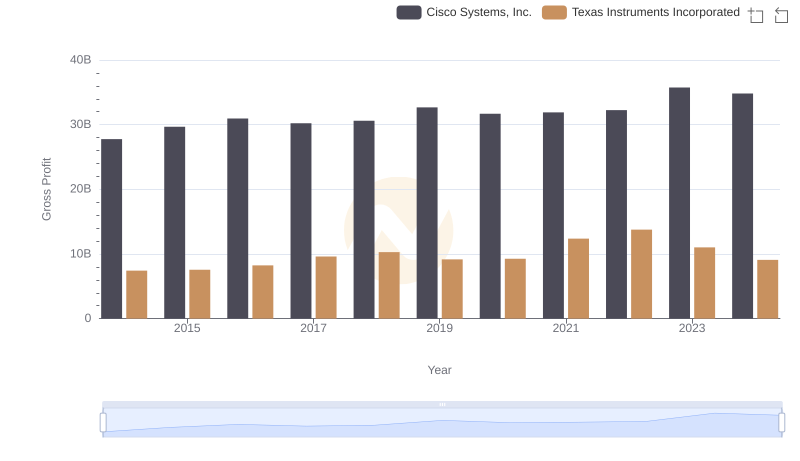
Task: Click the Cisco bar for 2023
Action: (679, 203)
